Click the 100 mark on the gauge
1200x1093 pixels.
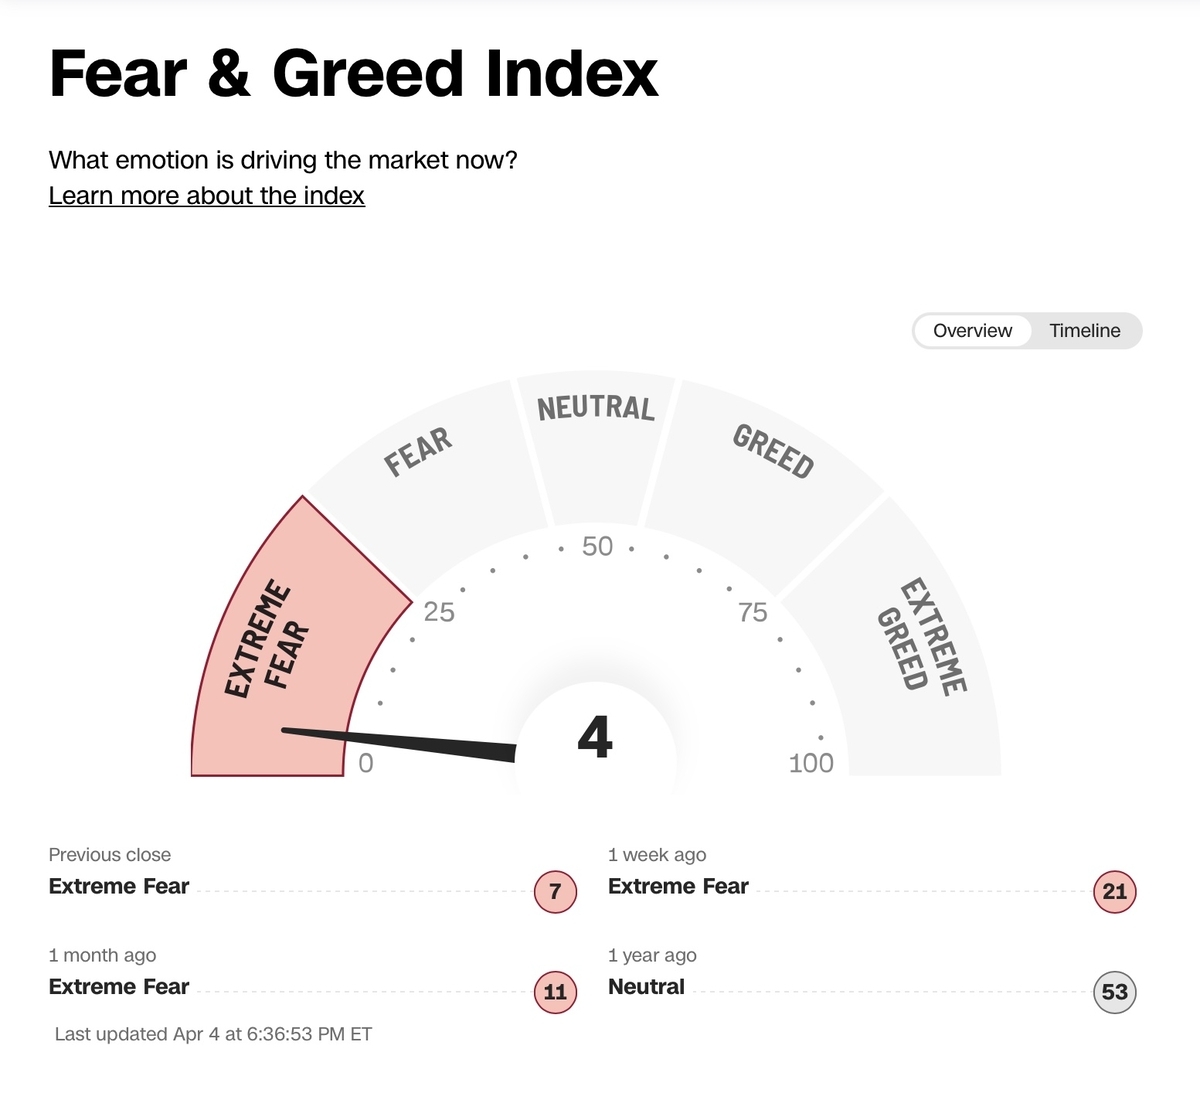click(811, 763)
